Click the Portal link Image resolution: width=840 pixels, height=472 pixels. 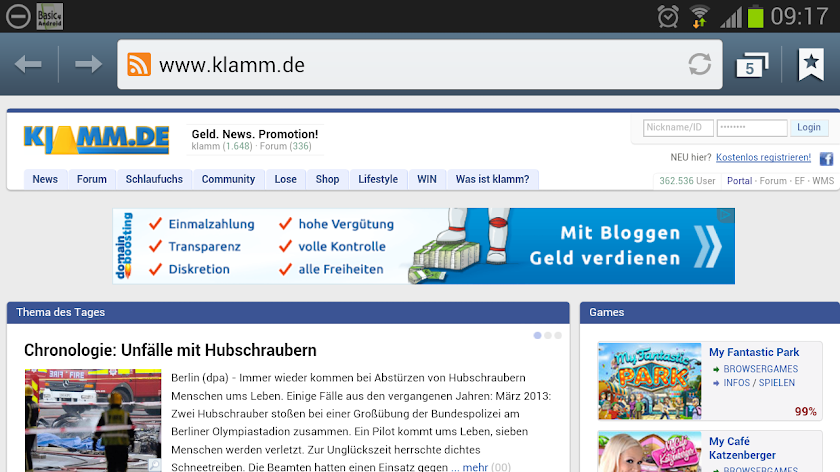coord(739,181)
